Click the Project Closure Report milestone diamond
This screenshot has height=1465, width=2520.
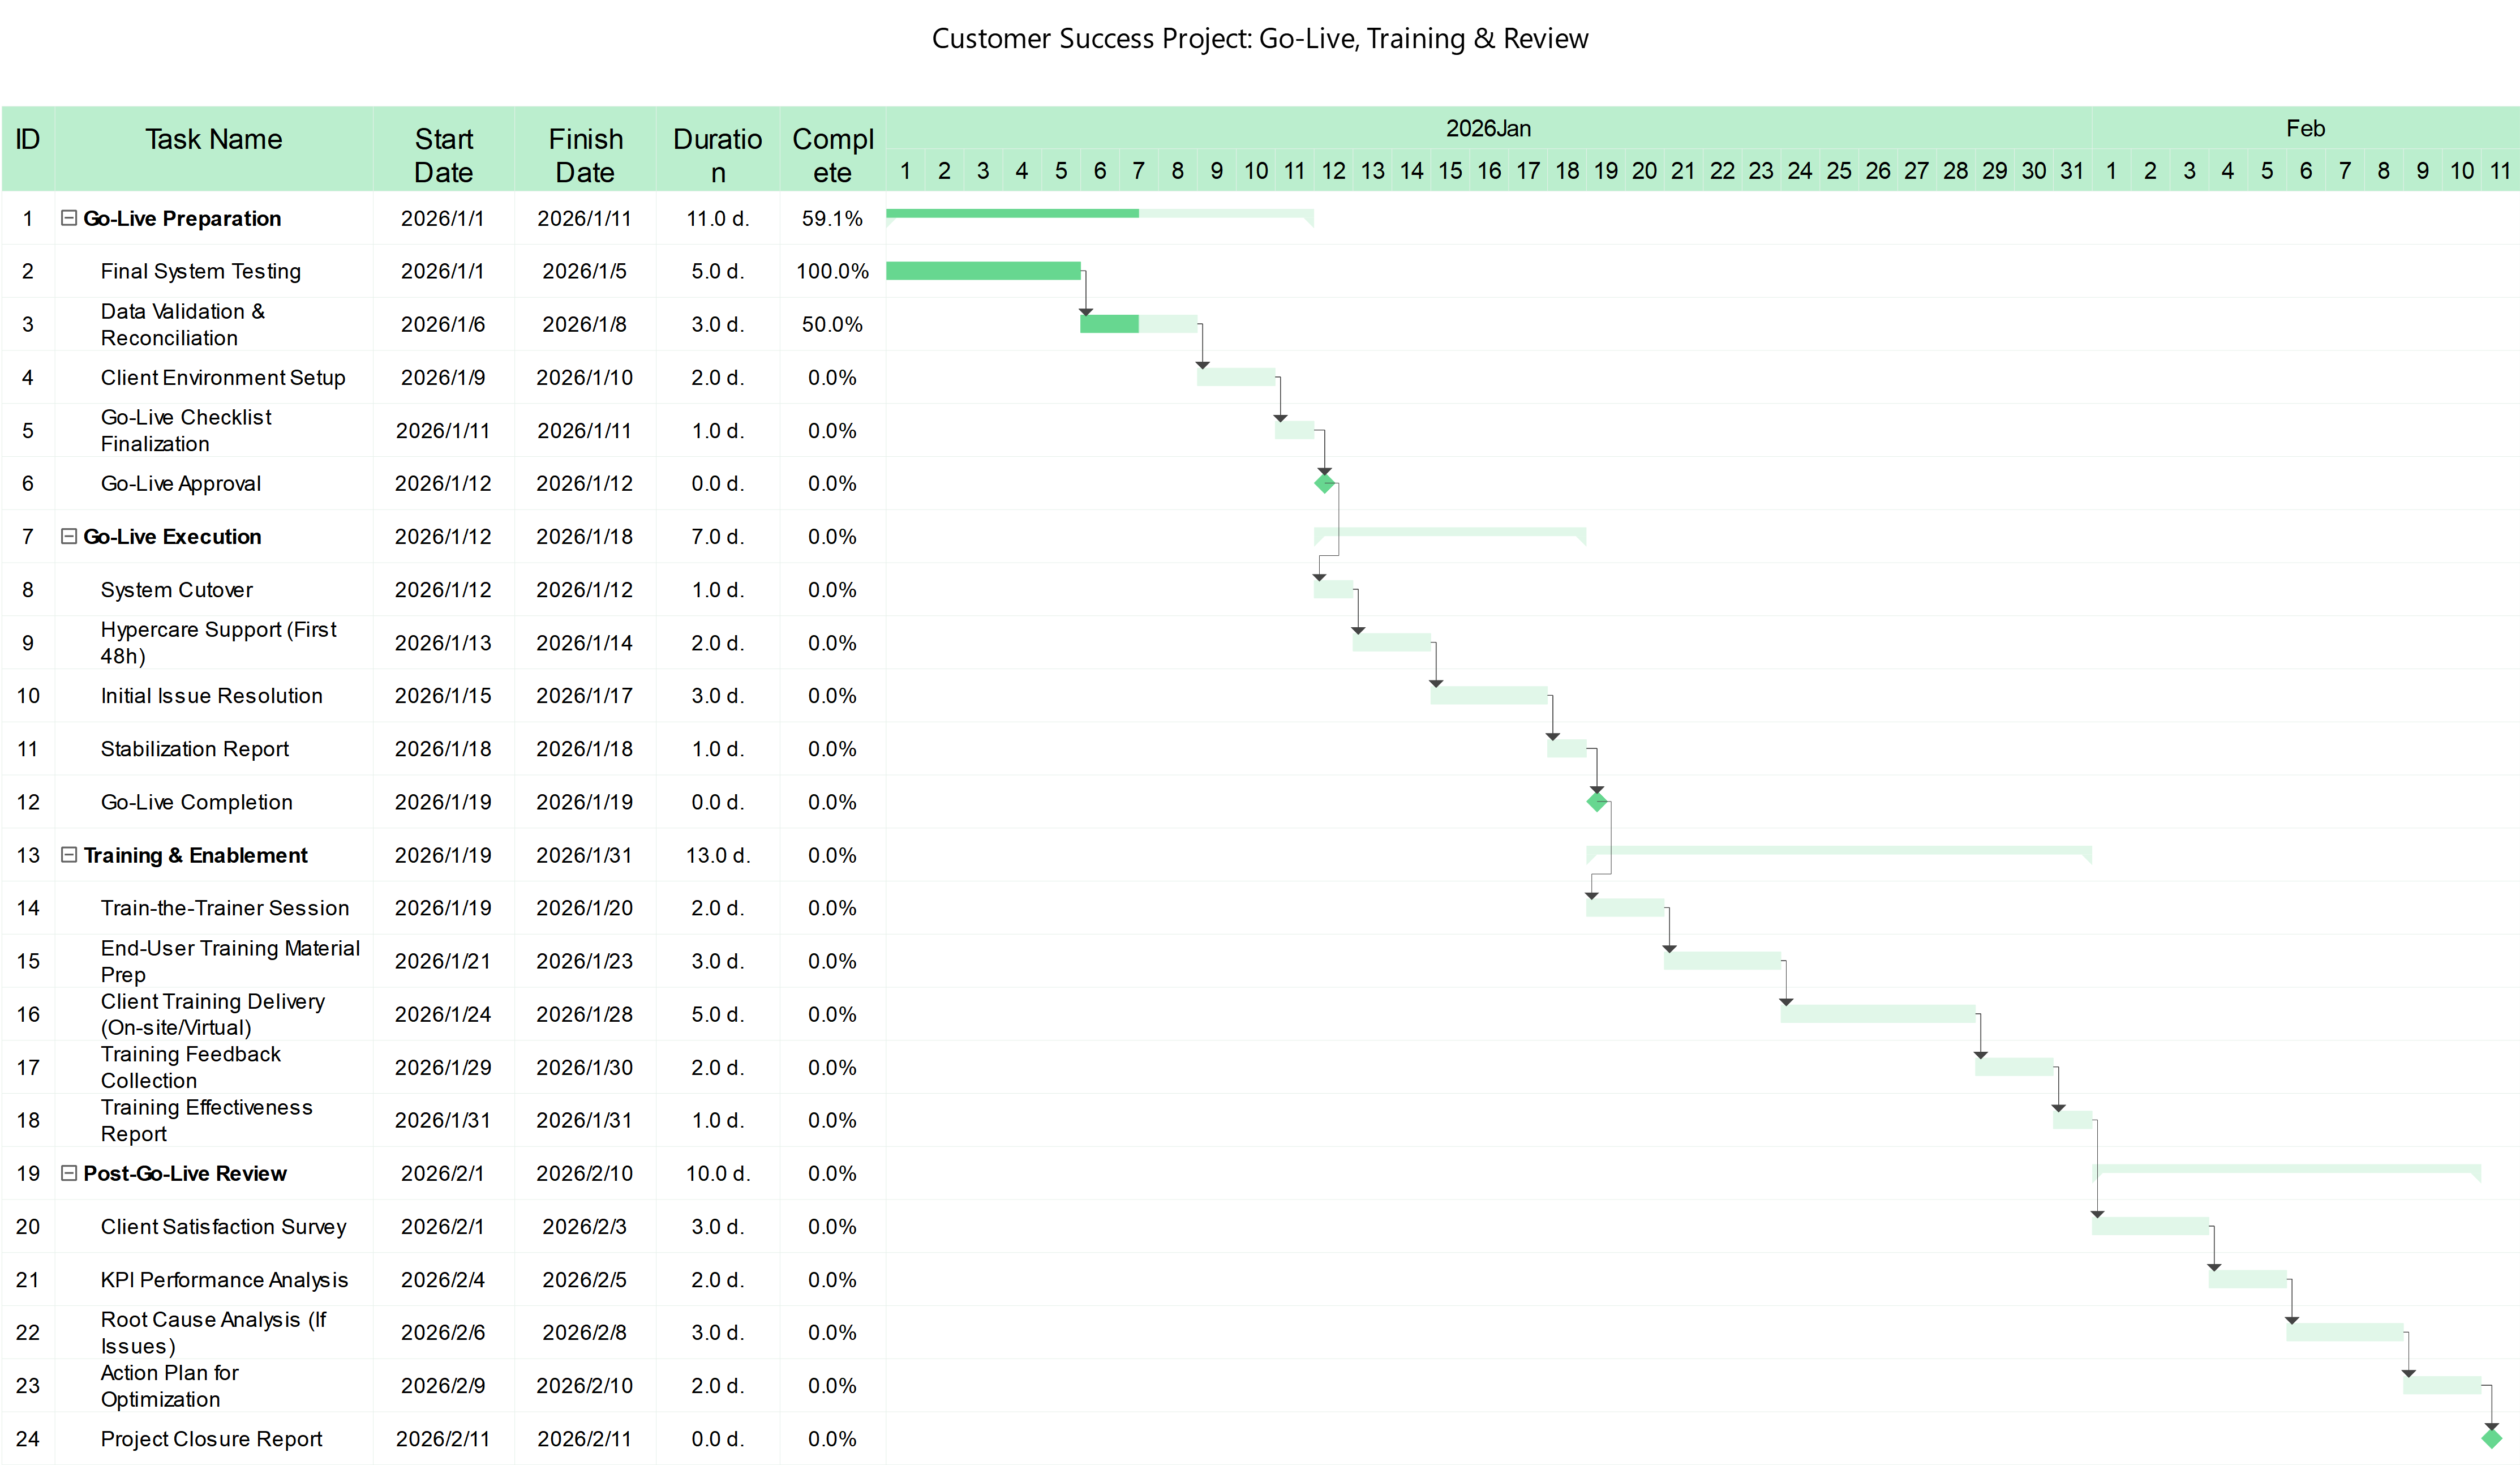pyautogui.click(x=2491, y=1439)
